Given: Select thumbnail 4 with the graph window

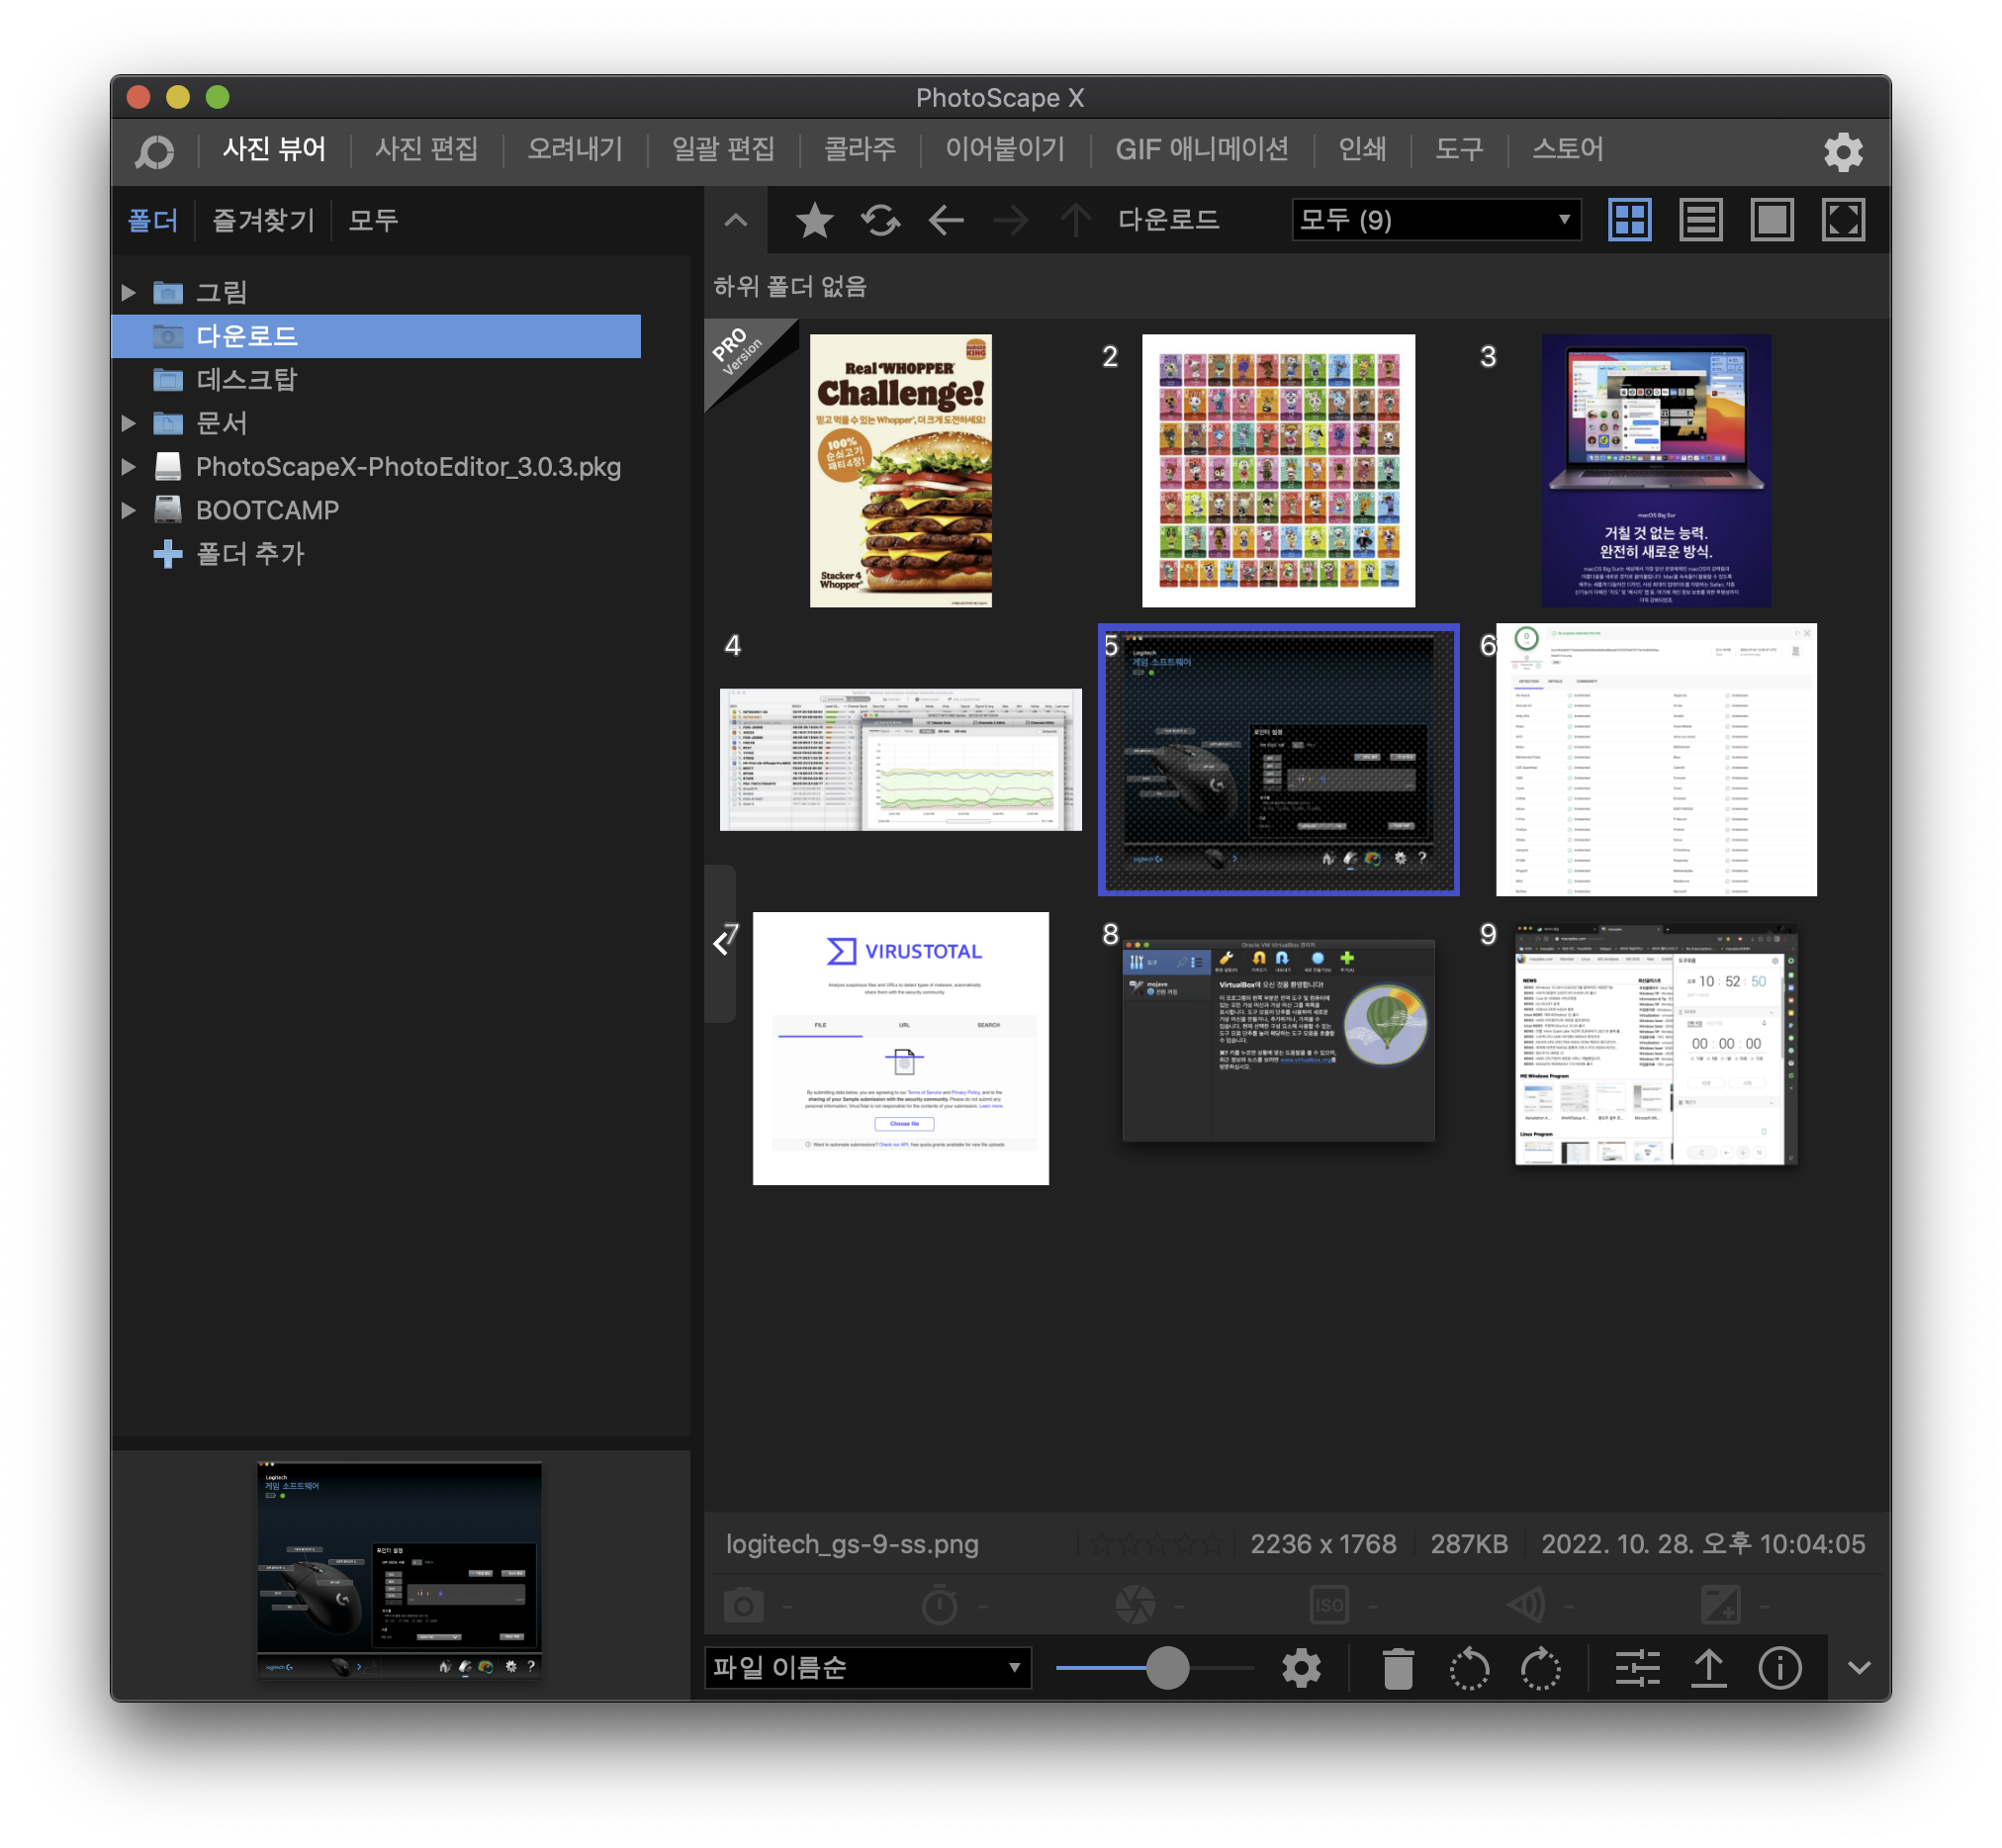Looking at the screenshot, I should pyautogui.click(x=900, y=759).
